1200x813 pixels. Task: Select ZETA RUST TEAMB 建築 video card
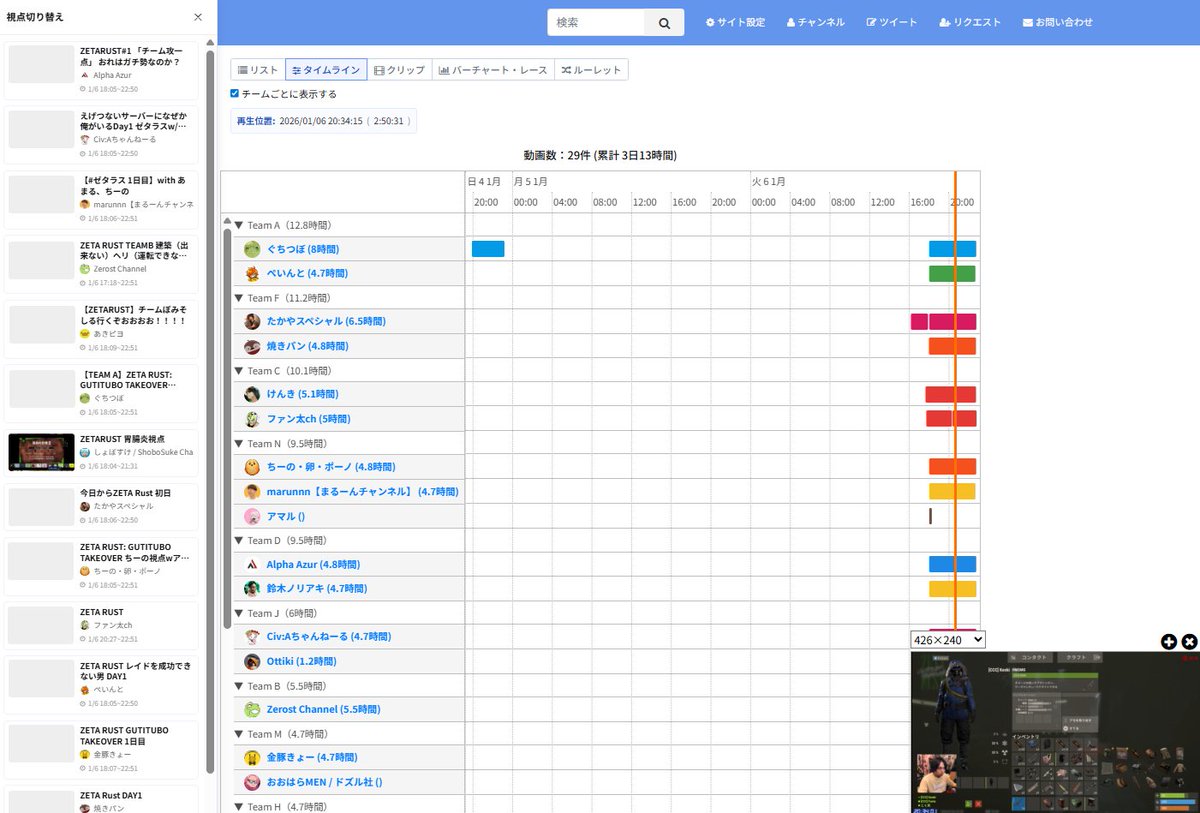(x=103, y=262)
